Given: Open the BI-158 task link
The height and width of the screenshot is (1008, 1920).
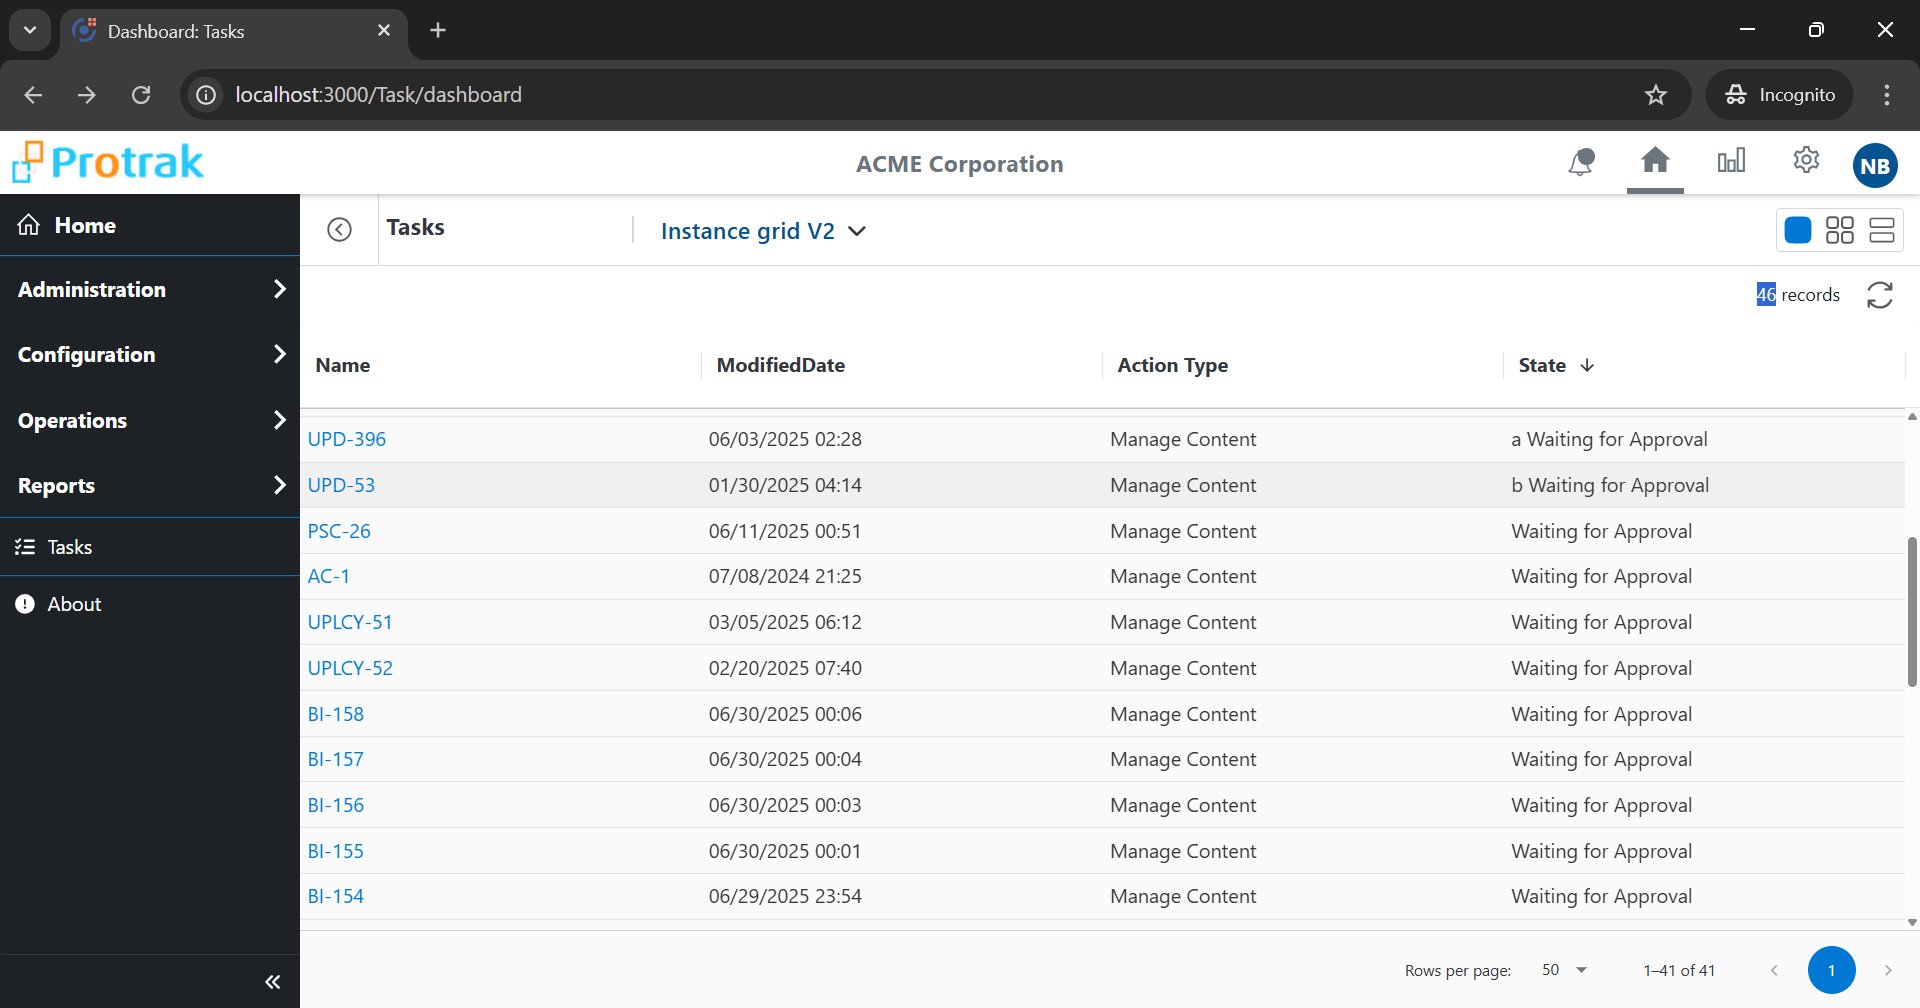Looking at the screenshot, I should [x=335, y=714].
